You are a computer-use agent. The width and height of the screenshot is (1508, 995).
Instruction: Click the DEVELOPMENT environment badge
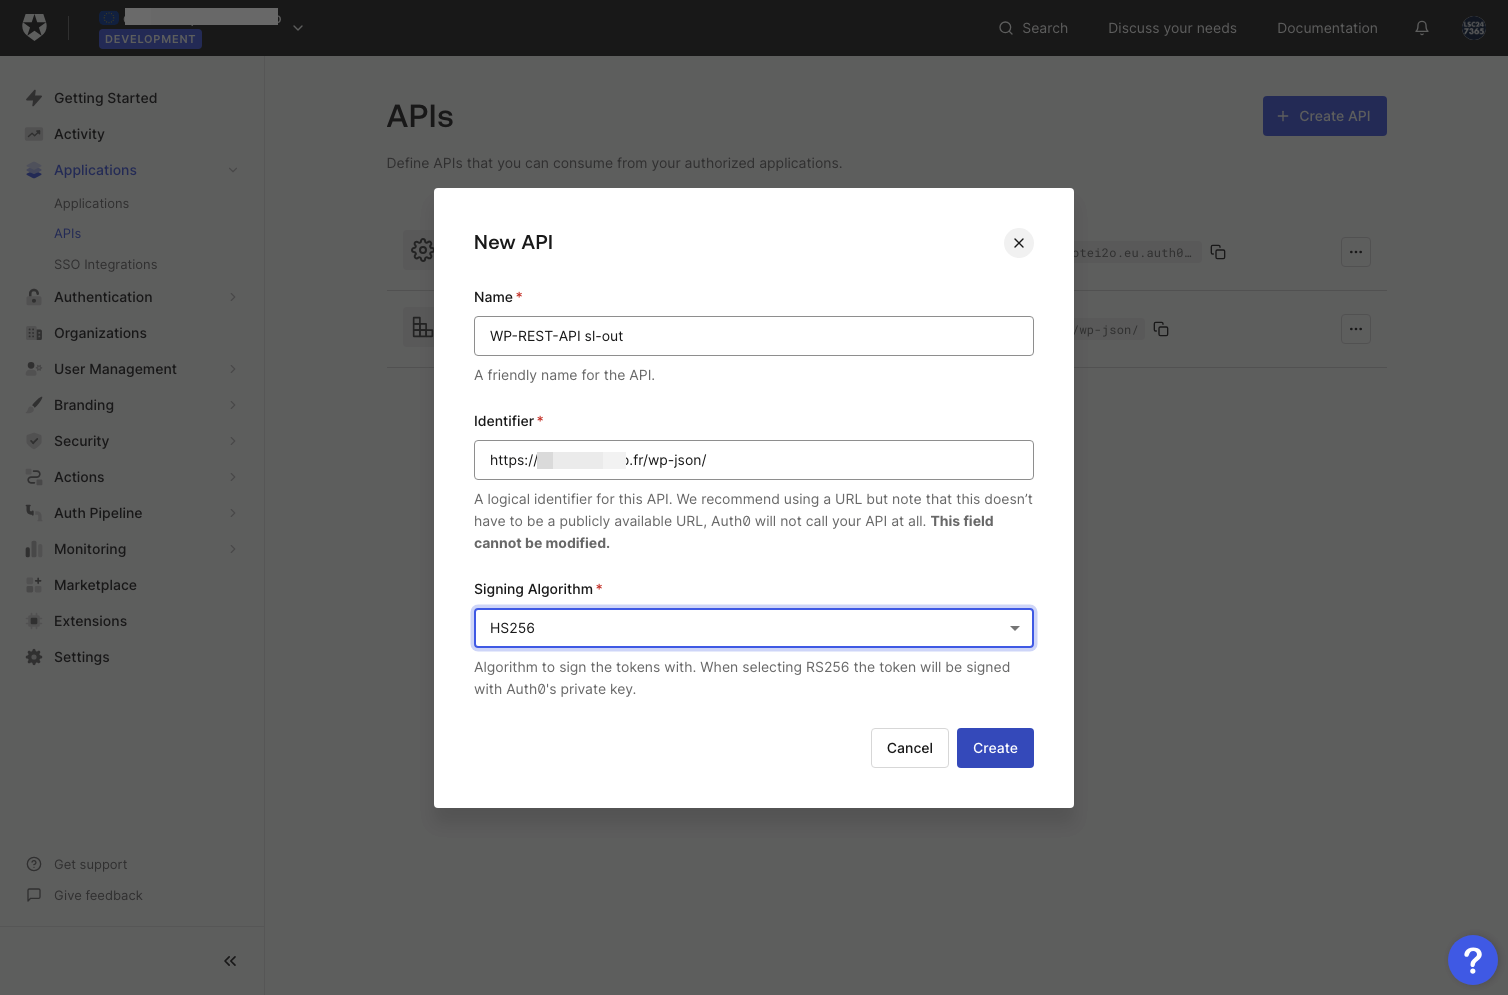coord(150,39)
